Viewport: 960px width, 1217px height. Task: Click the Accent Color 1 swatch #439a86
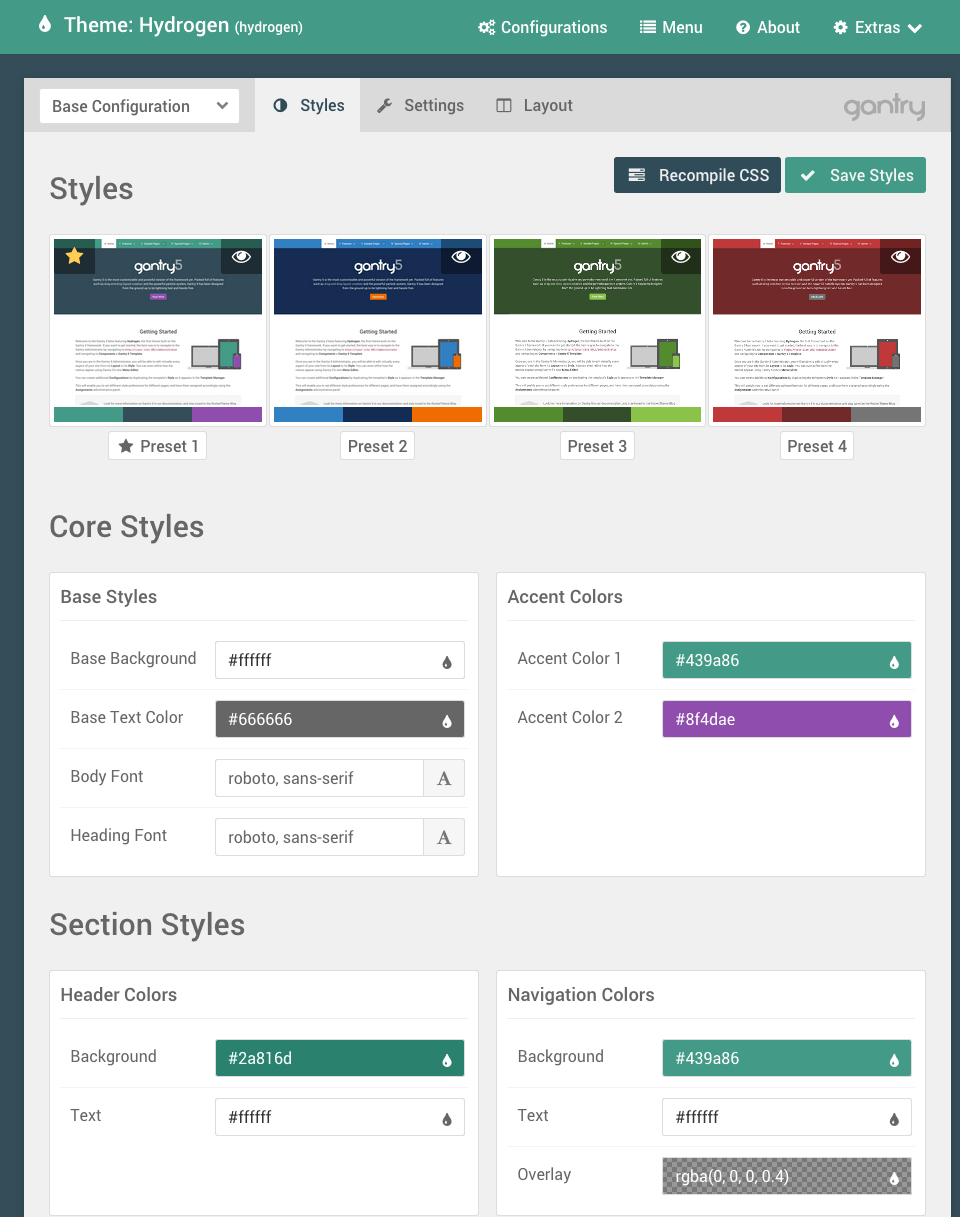pos(775,661)
